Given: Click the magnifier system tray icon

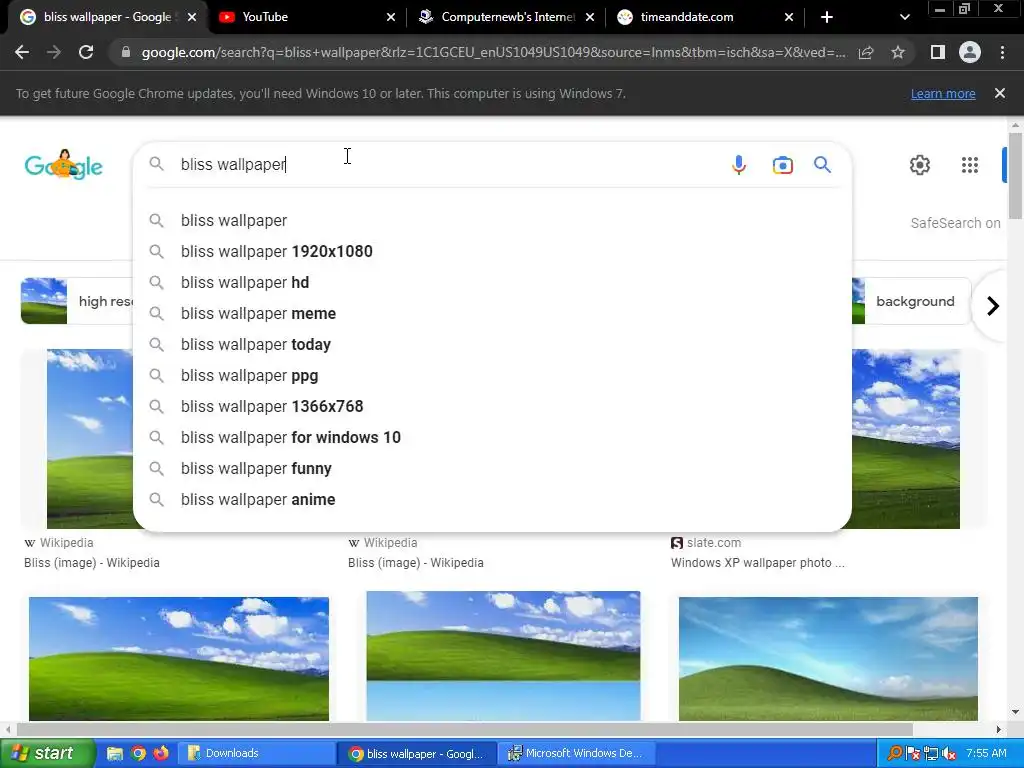Looking at the screenshot, I should [x=895, y=754].
